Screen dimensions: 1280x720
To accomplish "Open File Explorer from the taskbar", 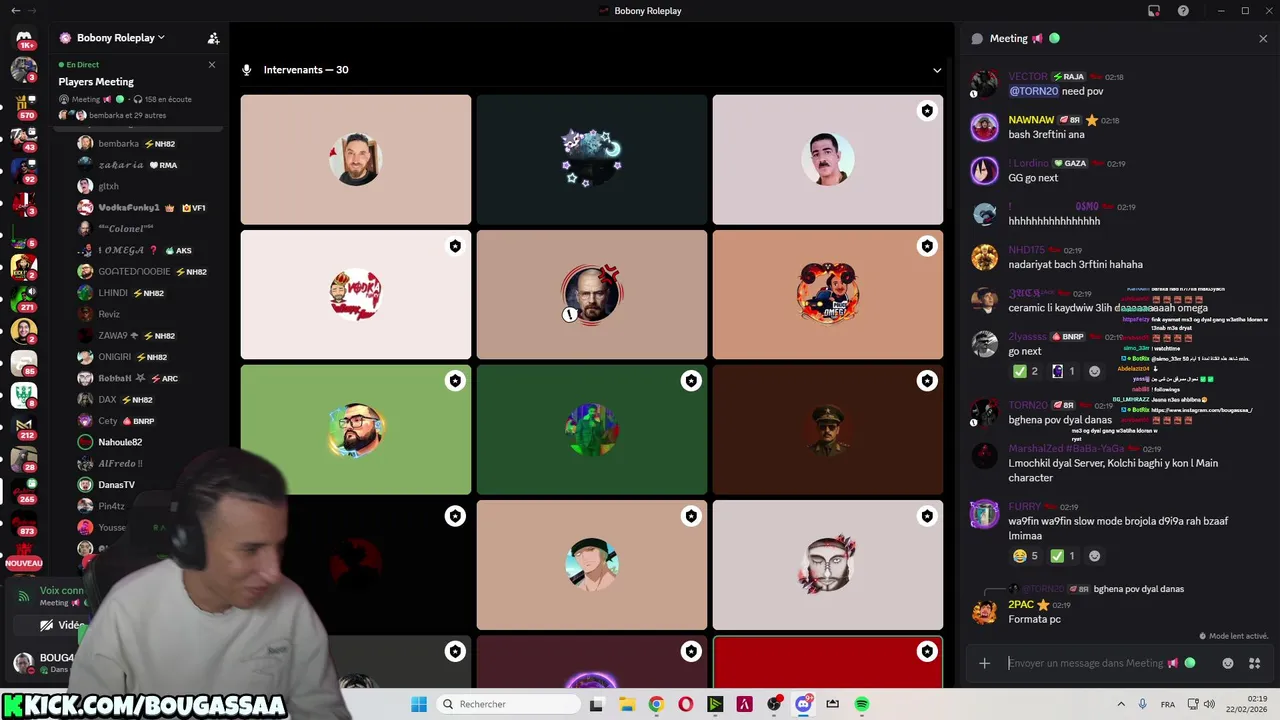I will tap(626, 704).
